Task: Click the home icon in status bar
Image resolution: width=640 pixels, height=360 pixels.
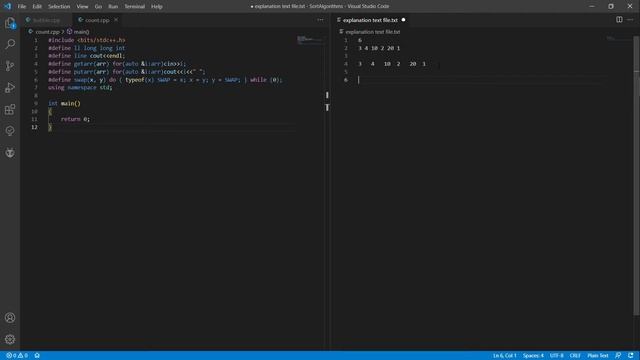Action: [37, 356]
